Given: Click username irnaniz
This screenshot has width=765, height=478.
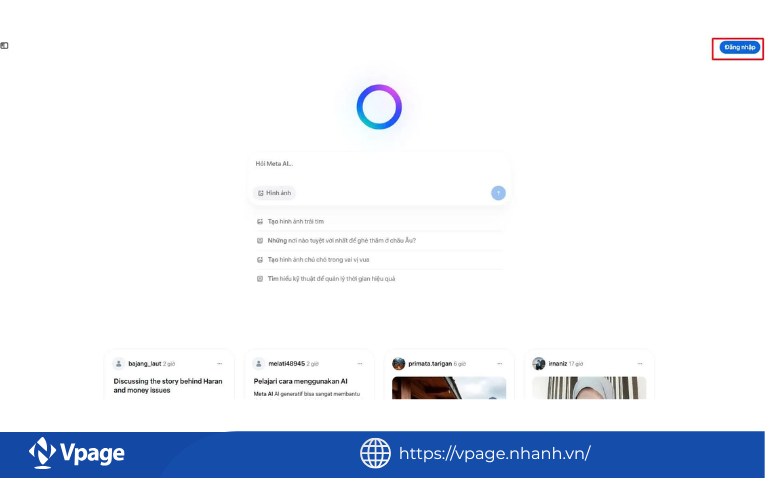Looking at the screenshot, I should point(558,364).
